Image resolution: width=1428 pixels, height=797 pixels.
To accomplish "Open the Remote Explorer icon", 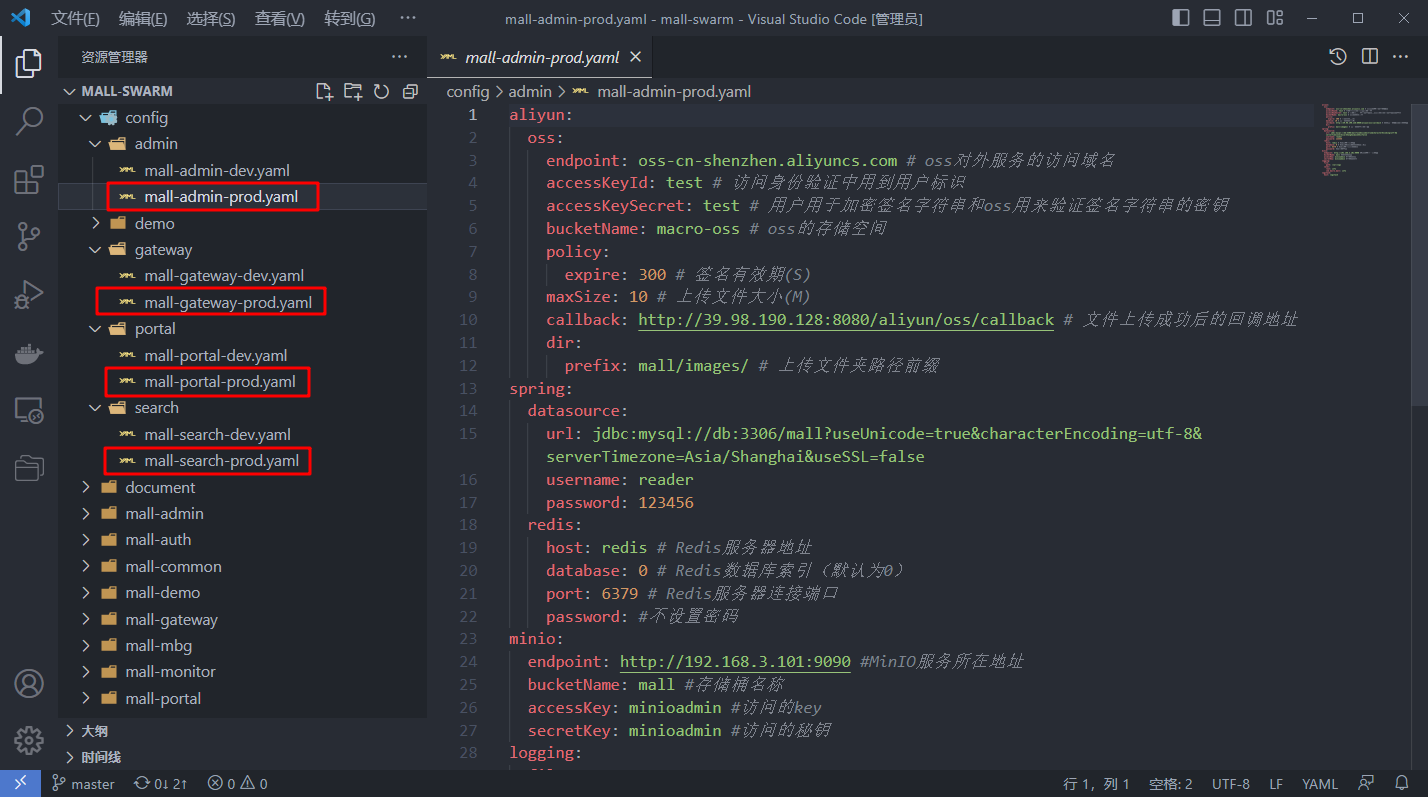I will tap(29, 410).
